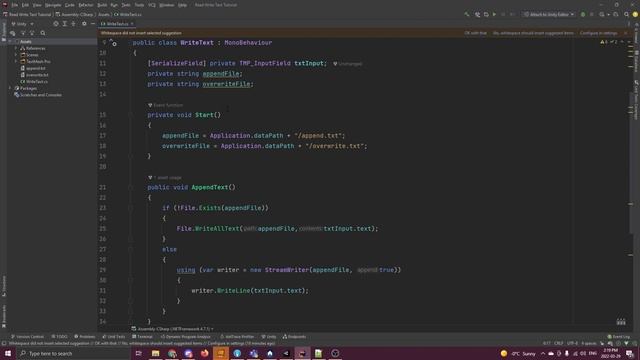Select WriteText.cs in the explorer tree
This screenshot has width=640, height=360.
[x=34, y=82]
